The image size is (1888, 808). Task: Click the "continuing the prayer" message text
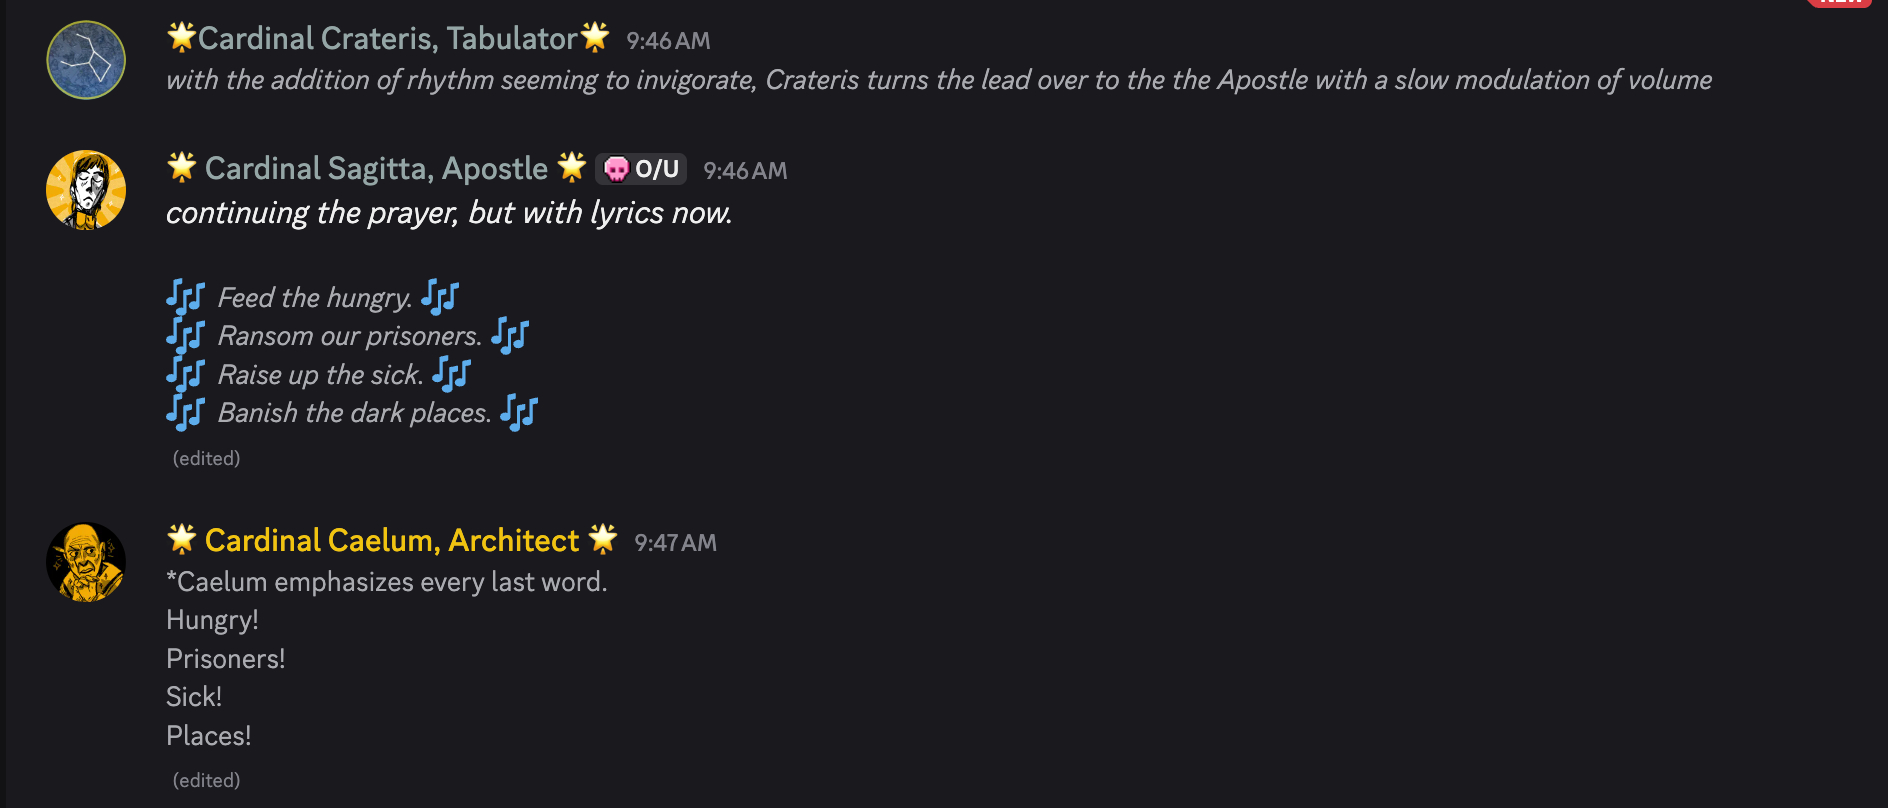click(x=449, y=213)
